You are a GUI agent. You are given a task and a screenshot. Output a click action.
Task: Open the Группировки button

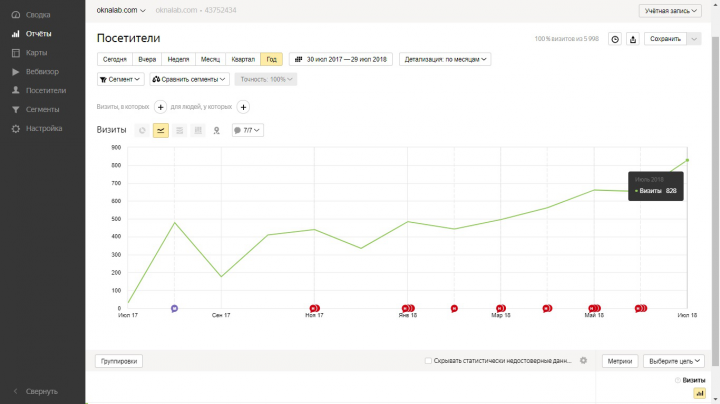click(x=119, y=361)
